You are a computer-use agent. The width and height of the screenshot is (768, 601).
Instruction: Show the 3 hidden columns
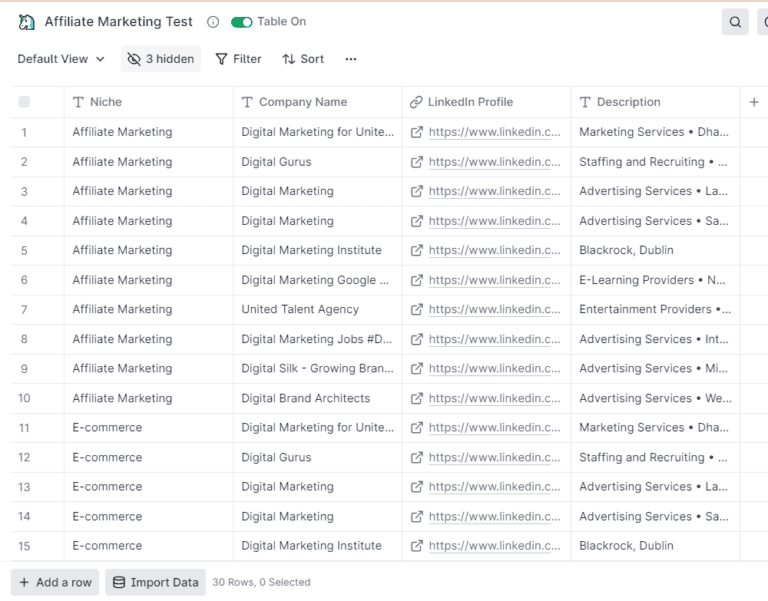pos(161,59)
